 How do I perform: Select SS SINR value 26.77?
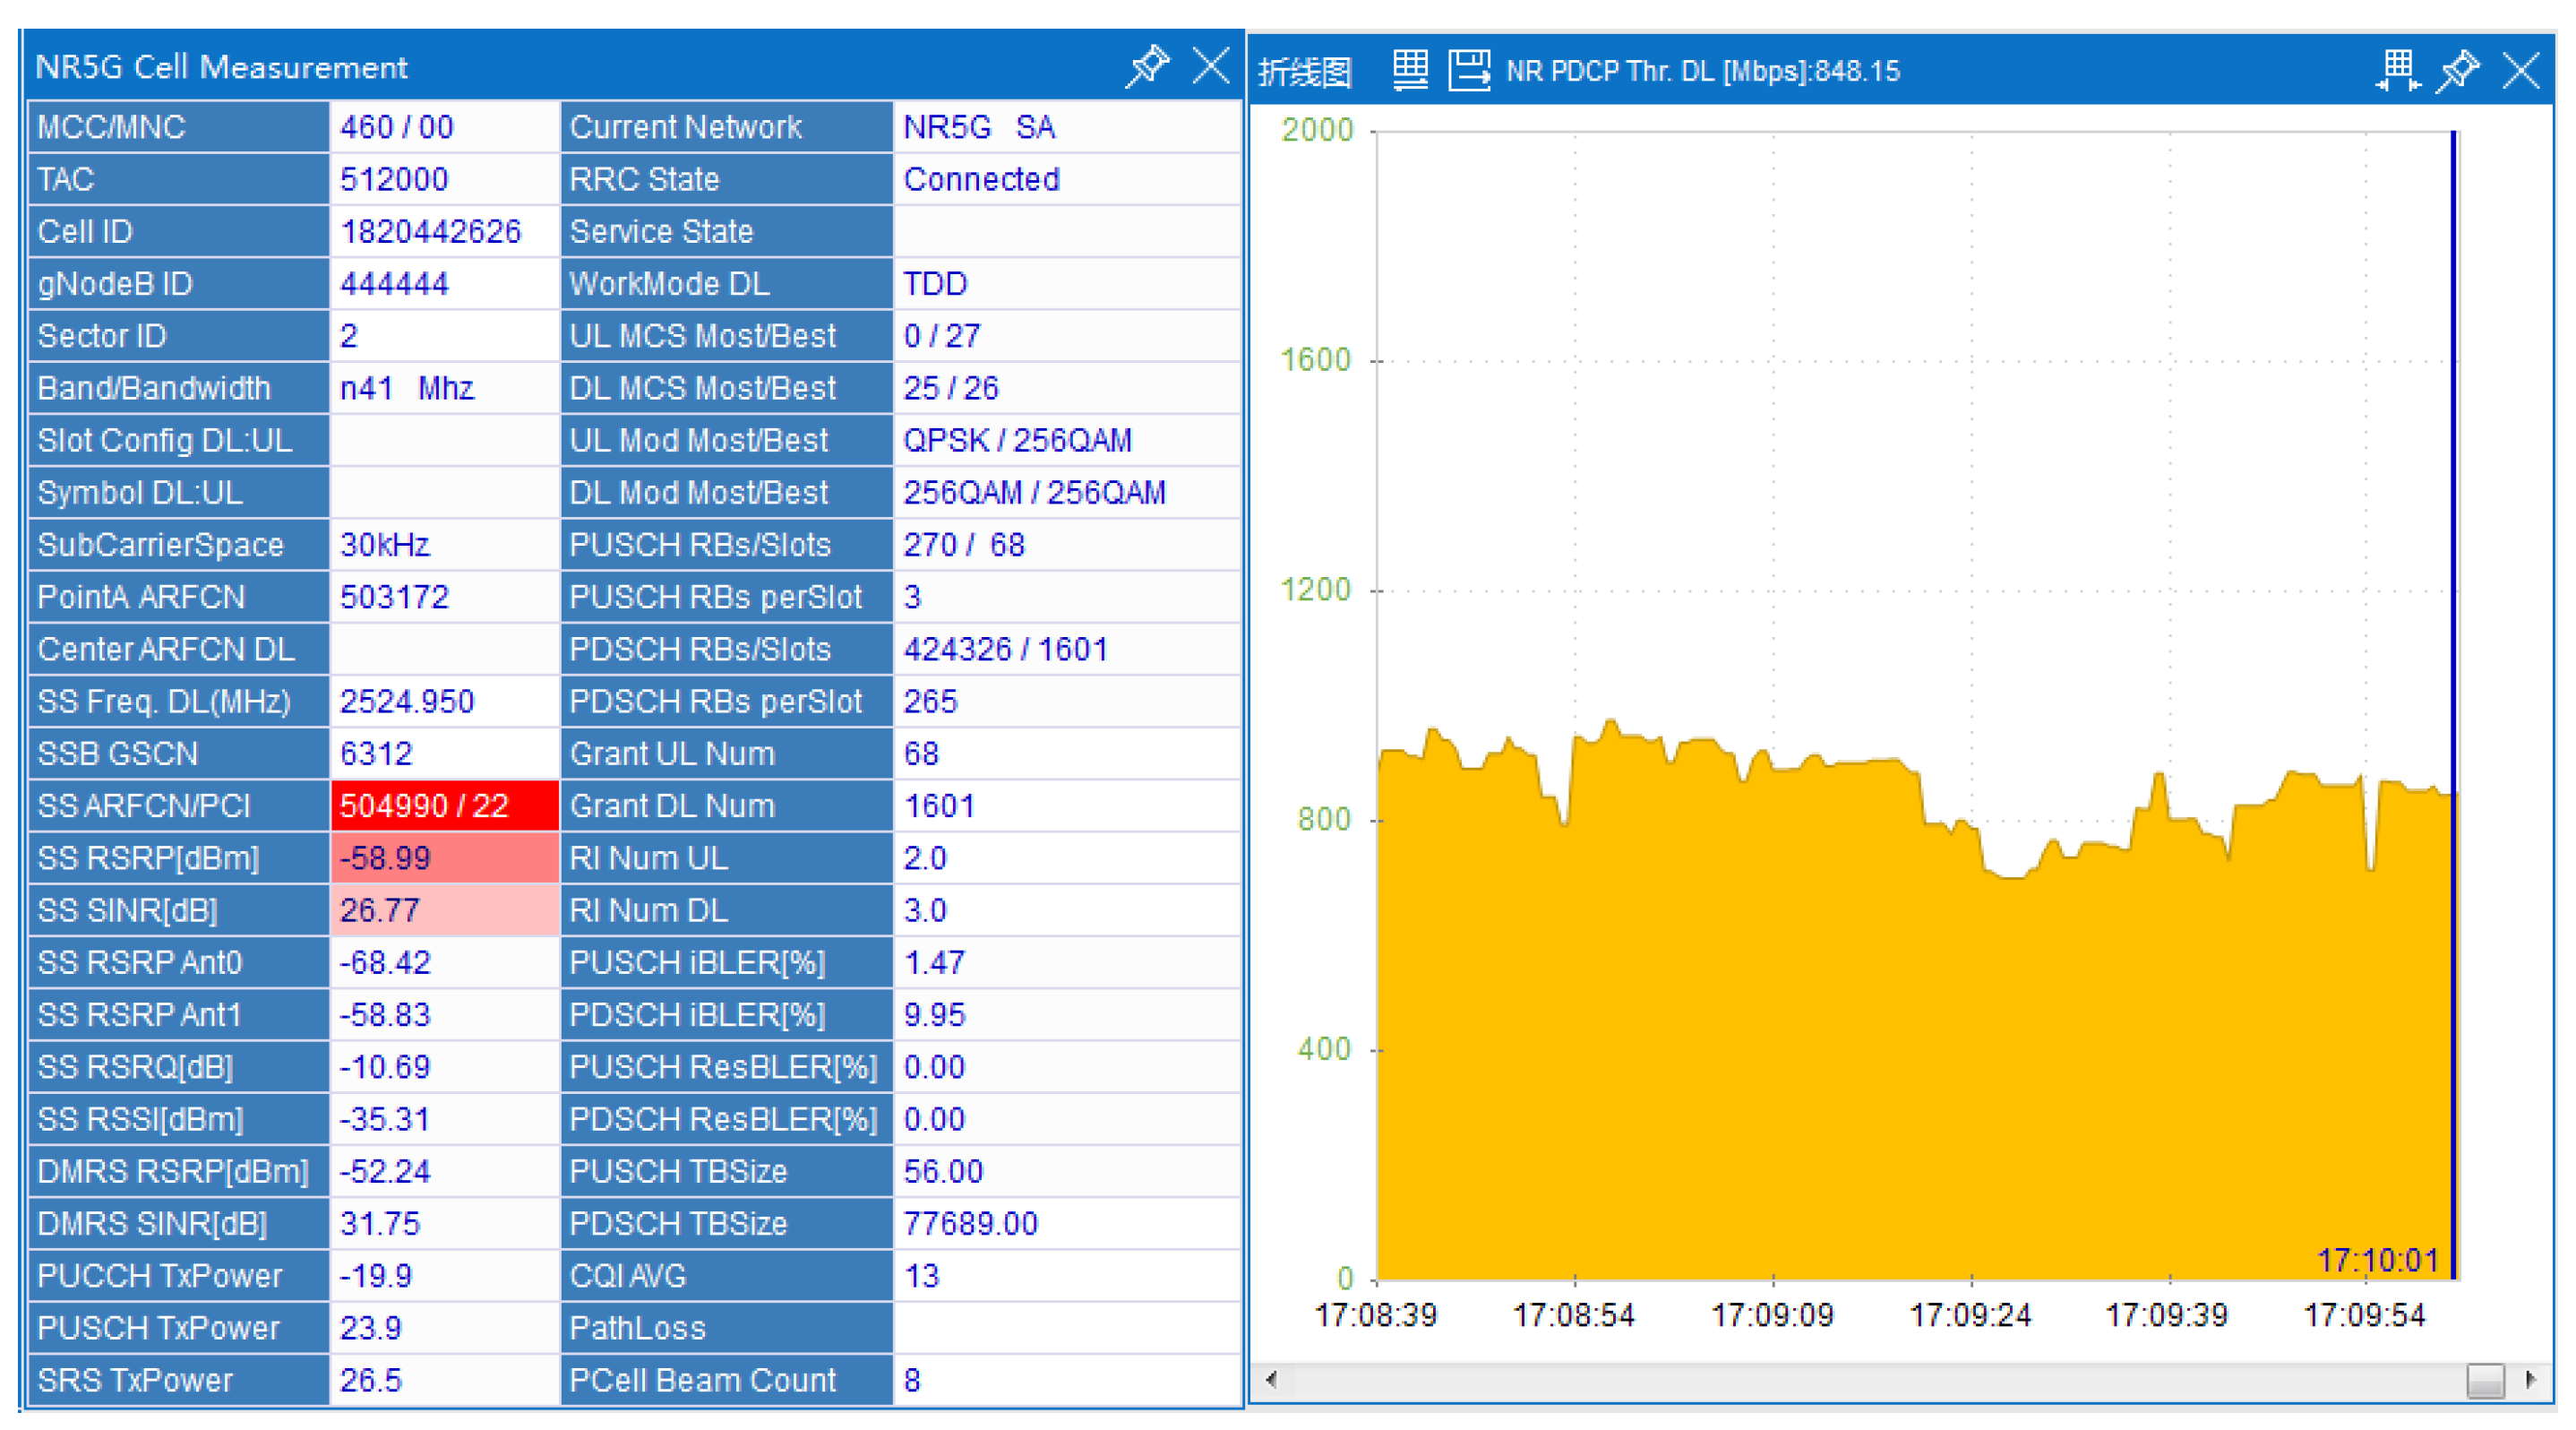[444, 910]
